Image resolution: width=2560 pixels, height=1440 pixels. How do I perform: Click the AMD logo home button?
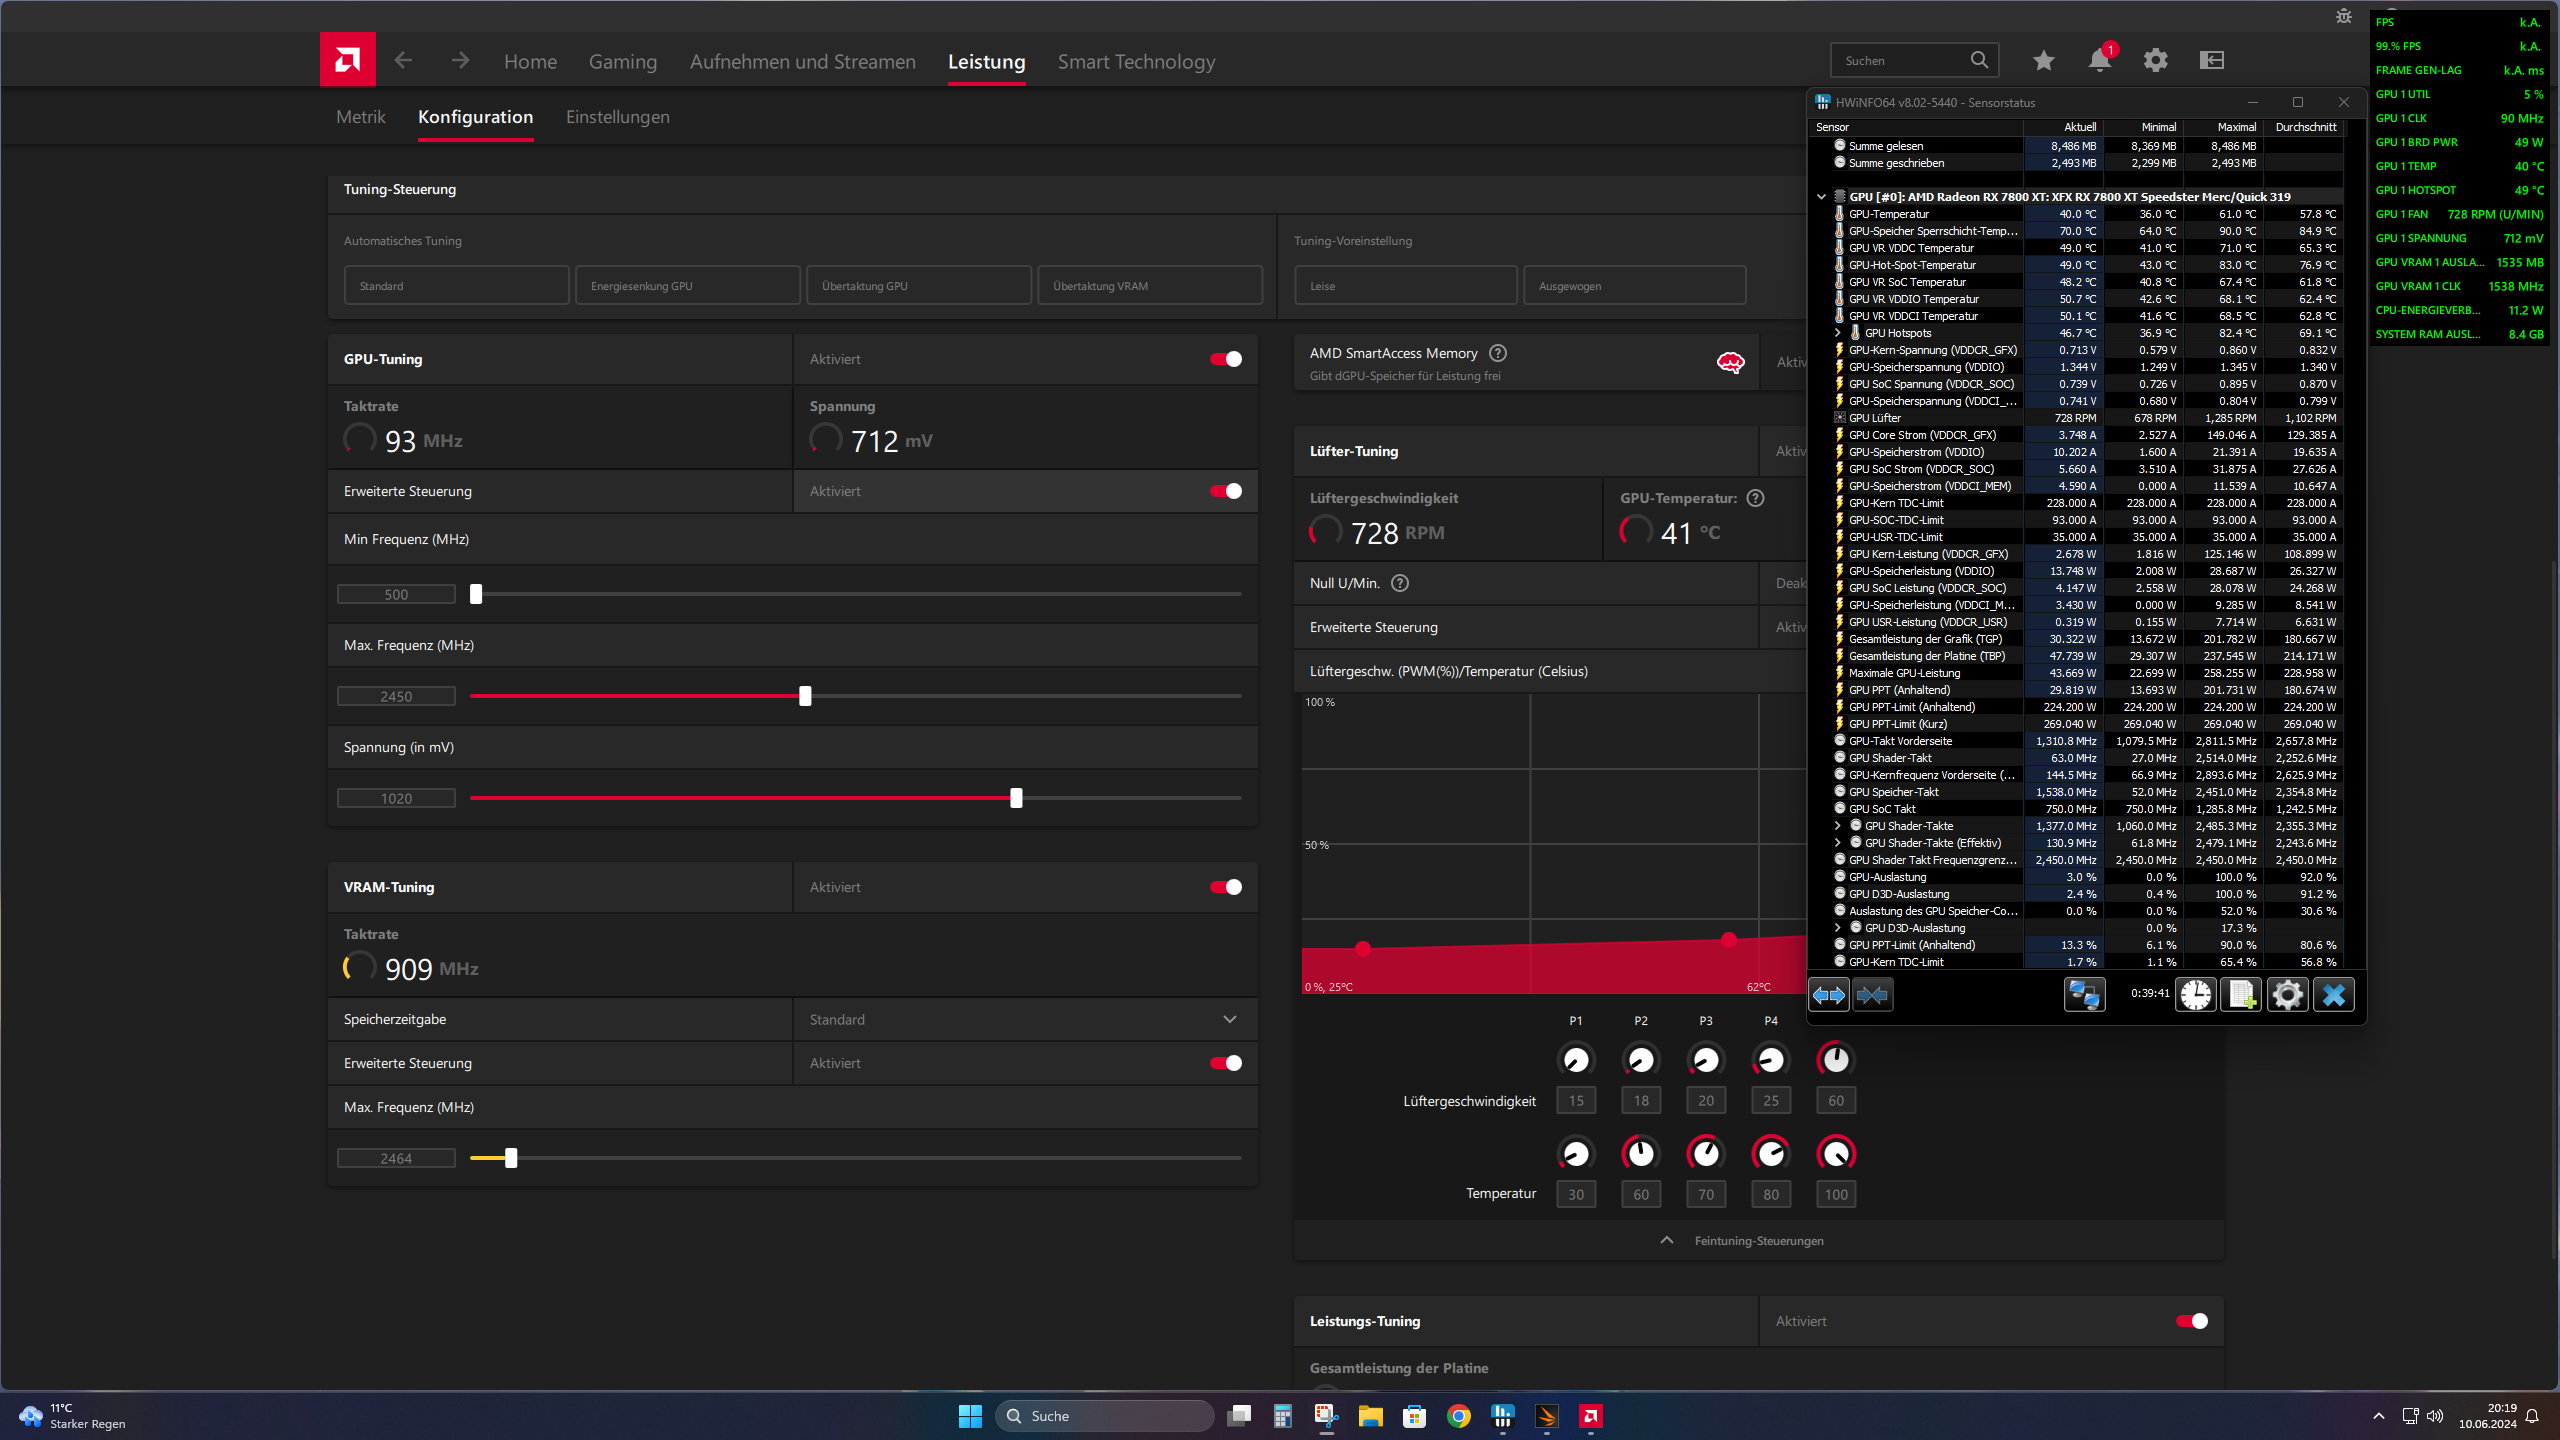(347, 60)
